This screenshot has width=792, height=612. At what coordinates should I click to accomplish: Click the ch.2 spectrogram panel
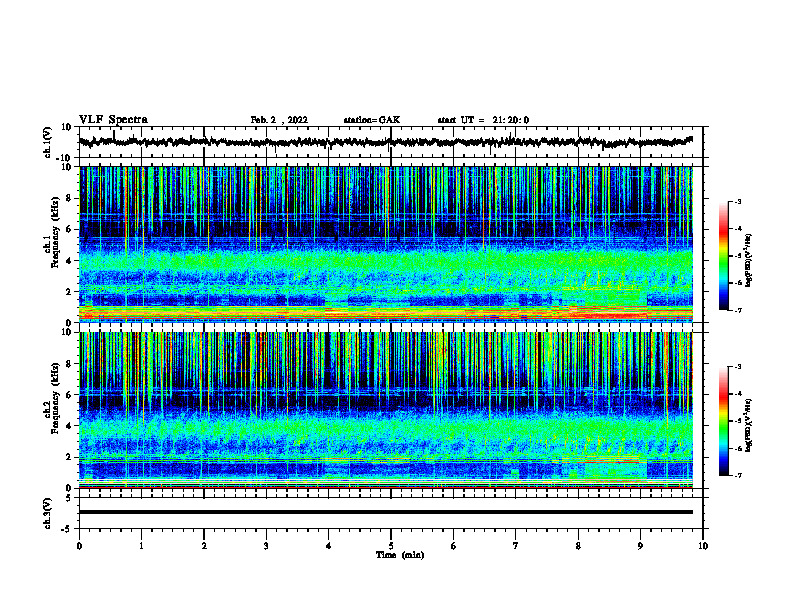click(x=386, y=410)
